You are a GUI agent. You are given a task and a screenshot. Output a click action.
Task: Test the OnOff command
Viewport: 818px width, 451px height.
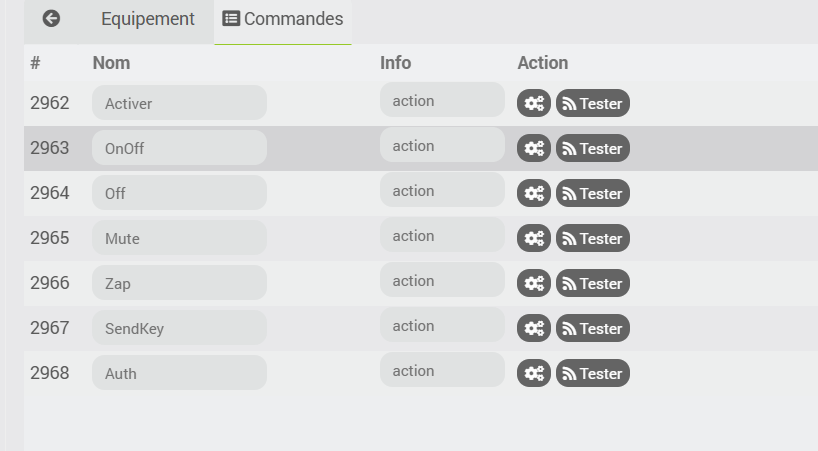(593, 148)
